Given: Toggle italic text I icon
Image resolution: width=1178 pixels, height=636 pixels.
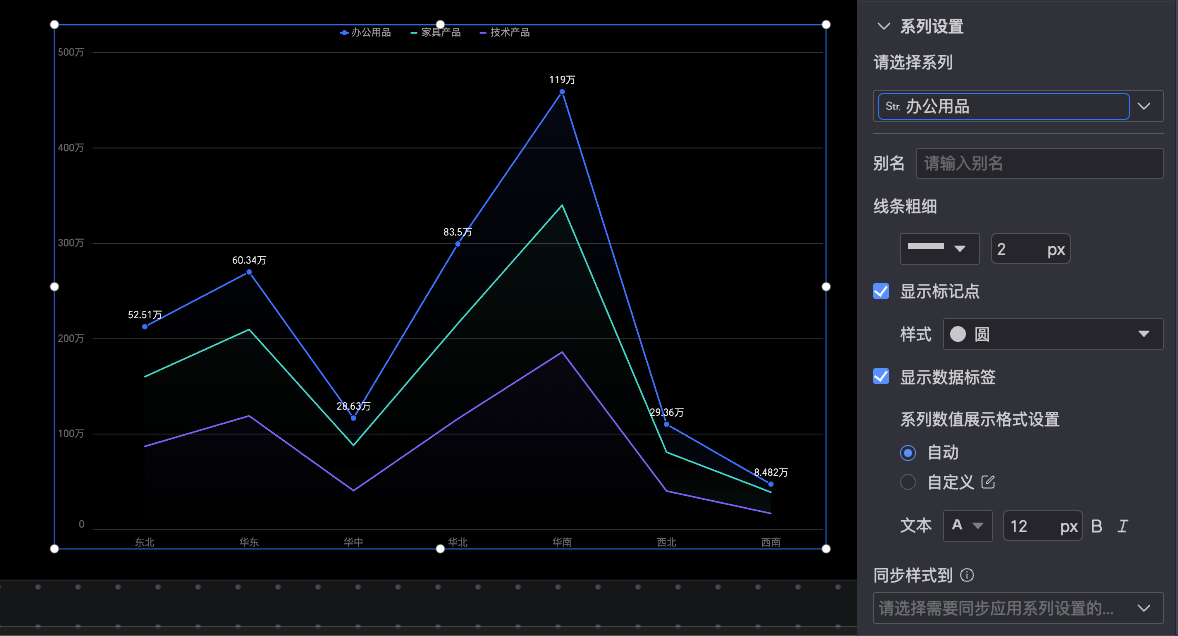Looking at the screenshot, I should [x=1122, y=526].
